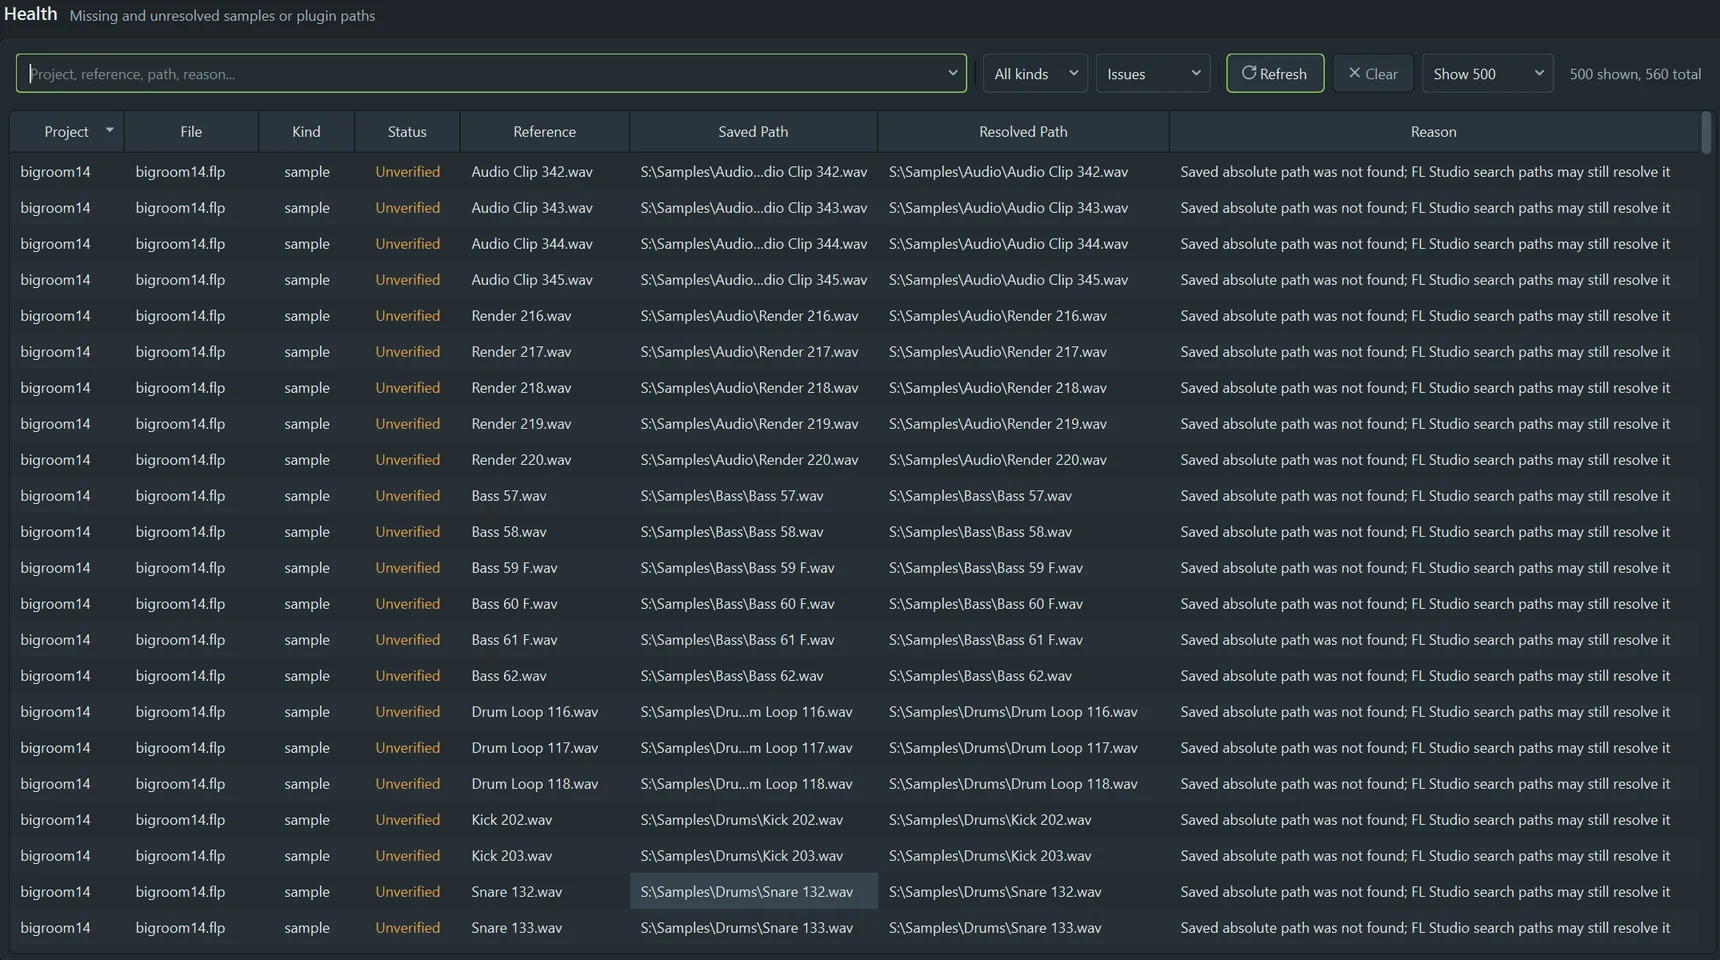
Task: Select the Snare 132.wav reference cell
Action: (545, 892)
